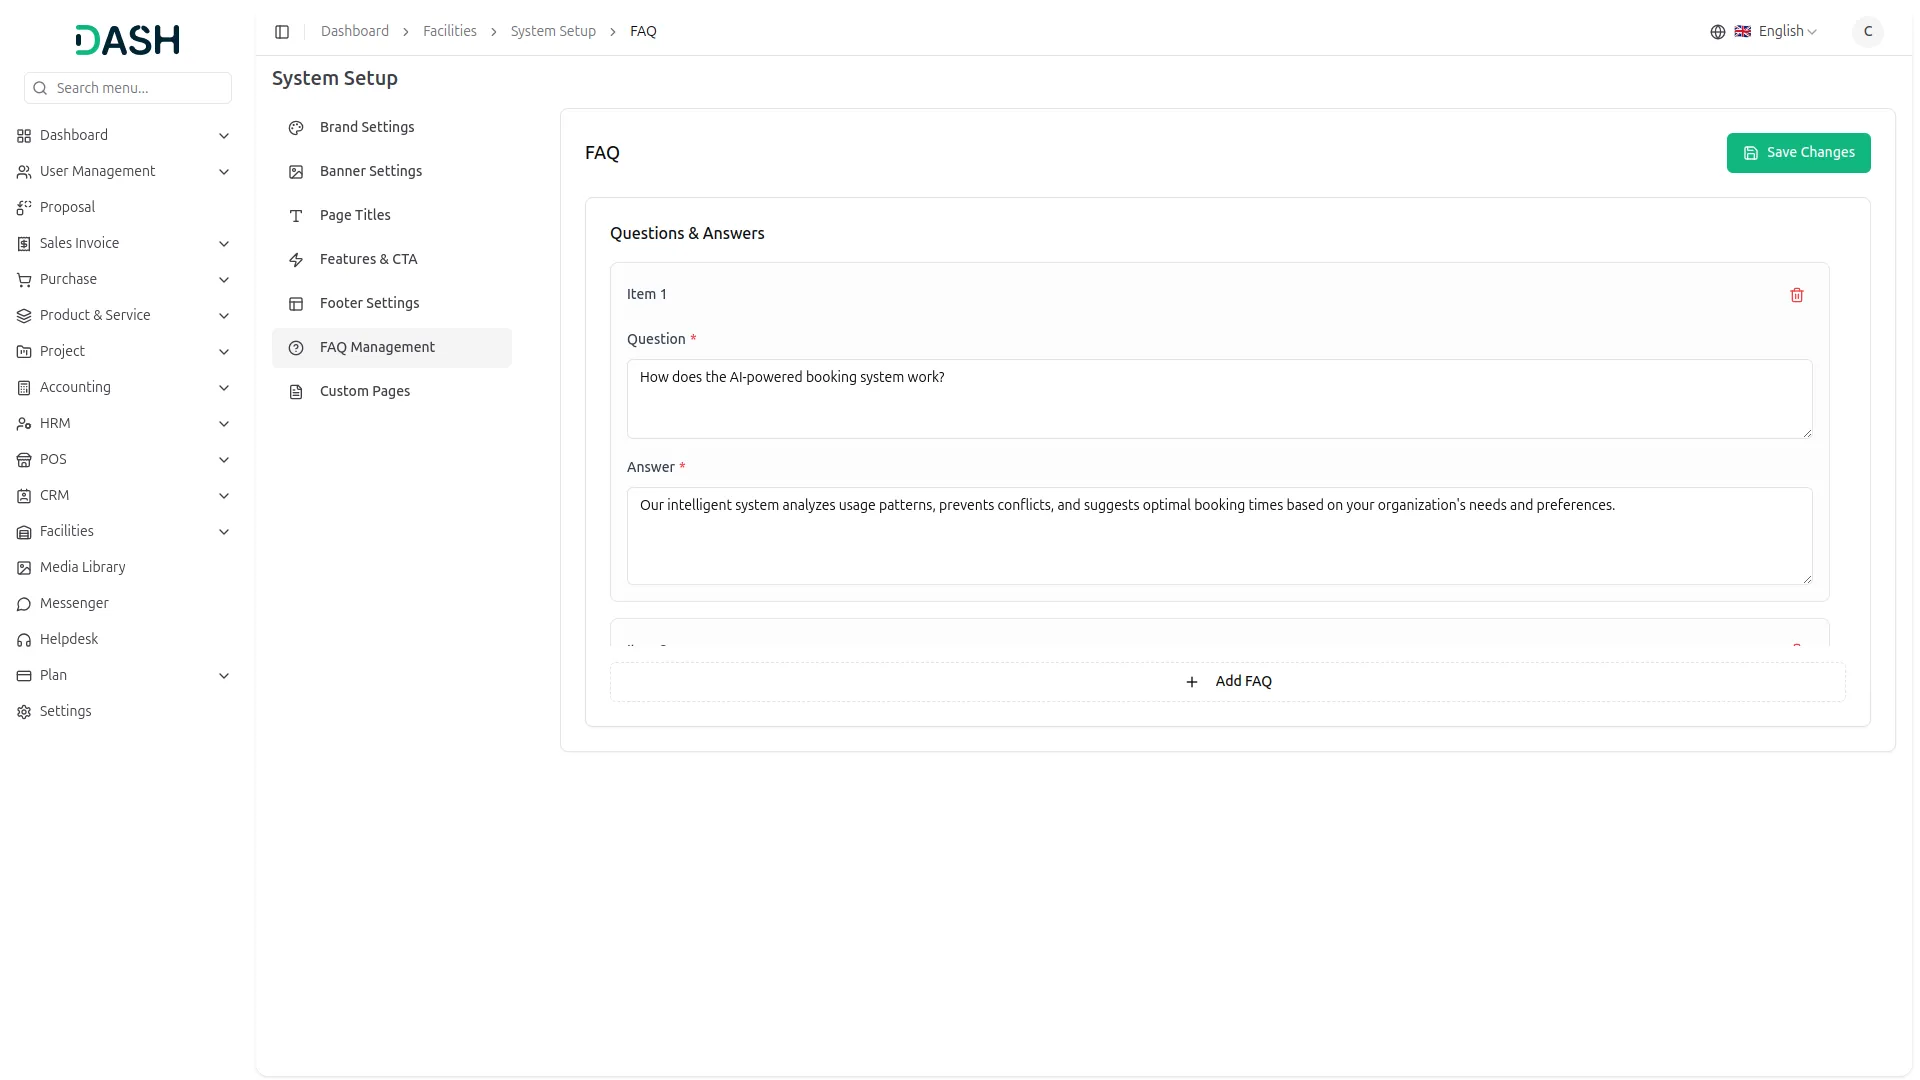Open Brand Settings palette icon

[x=296, y=128]
